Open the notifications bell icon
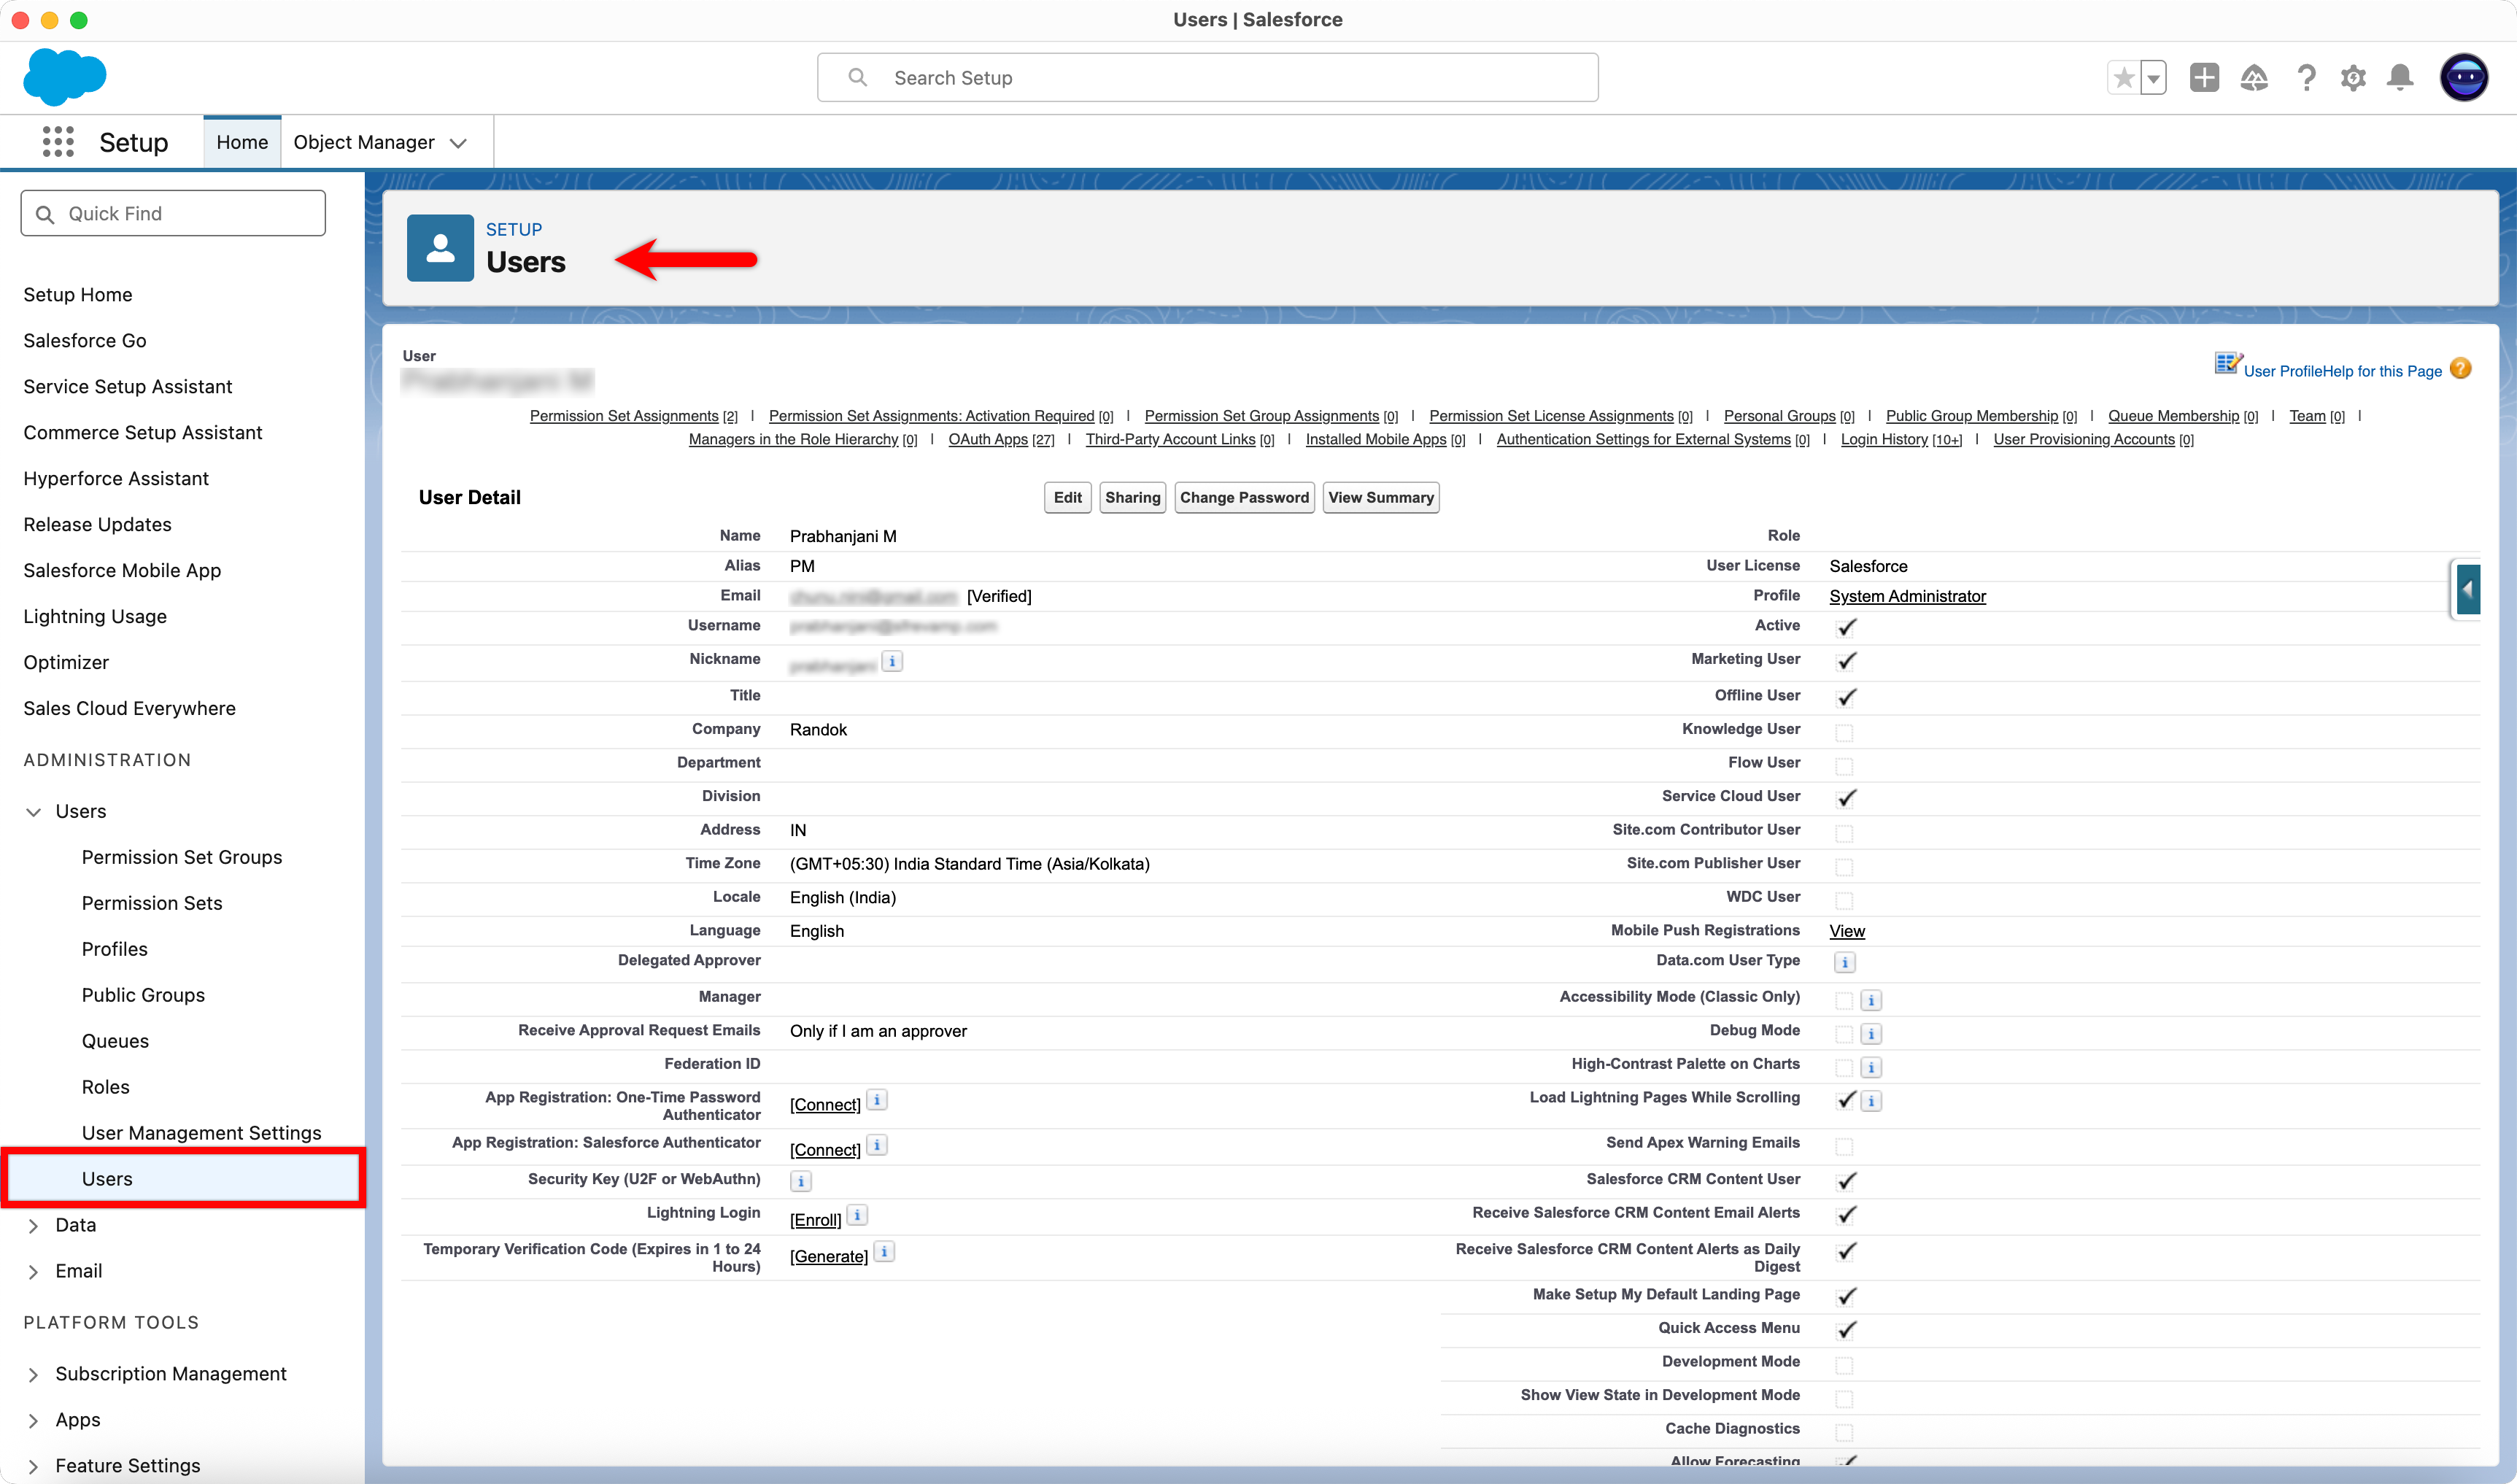The height and width of the screenshot is (1484, 2517). [x=2400, y=77]
